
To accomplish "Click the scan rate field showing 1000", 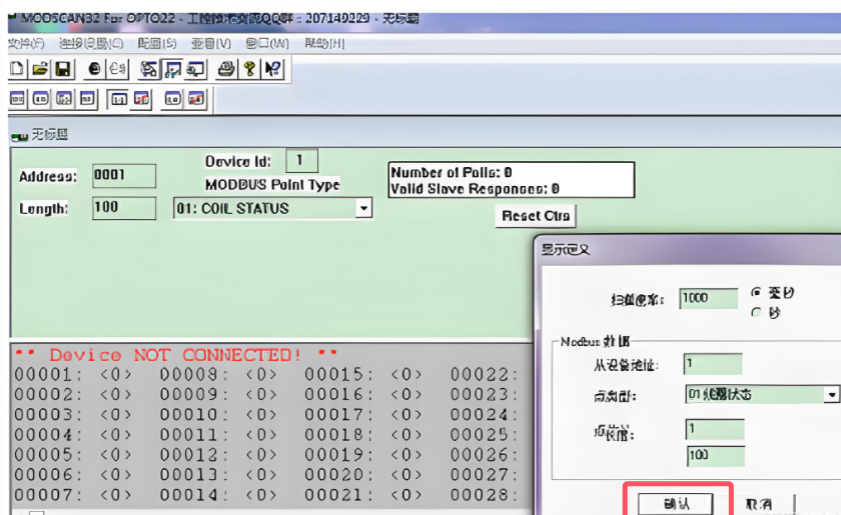I will click(707, 298).
